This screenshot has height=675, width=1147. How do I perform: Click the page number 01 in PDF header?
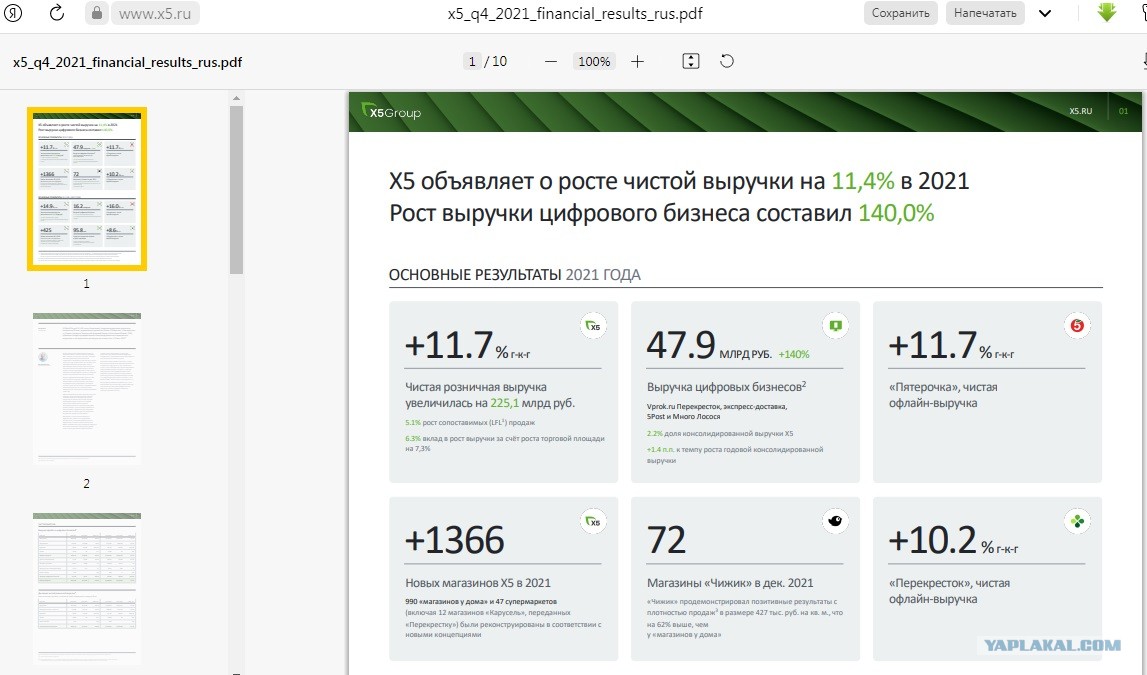pyautogui.click(x=1124, y=111)
